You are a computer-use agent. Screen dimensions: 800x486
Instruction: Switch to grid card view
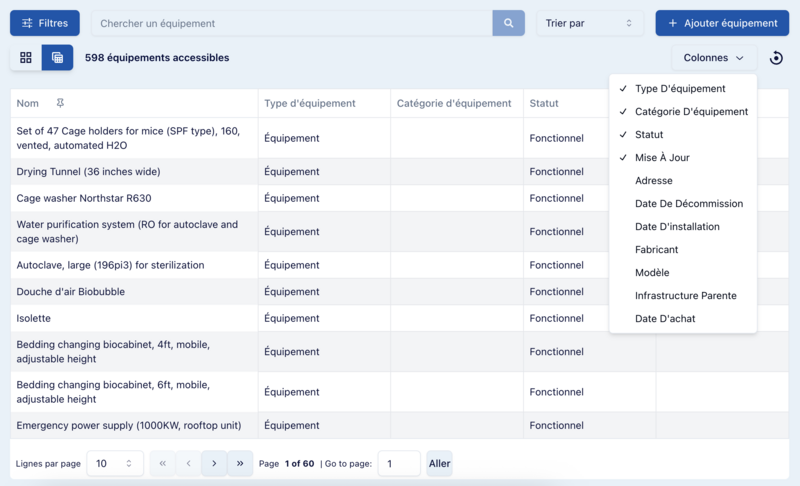pos(26,58)
